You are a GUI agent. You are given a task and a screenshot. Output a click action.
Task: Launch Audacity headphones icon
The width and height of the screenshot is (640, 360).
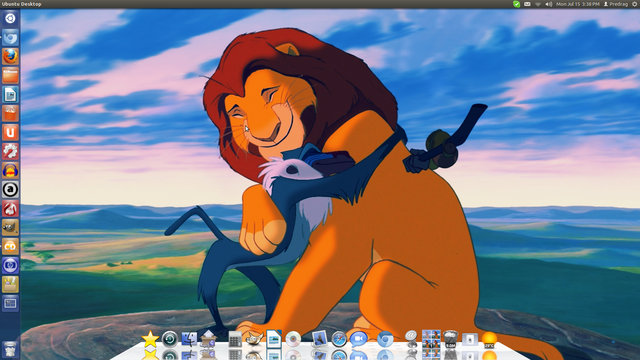coord(10,171)
